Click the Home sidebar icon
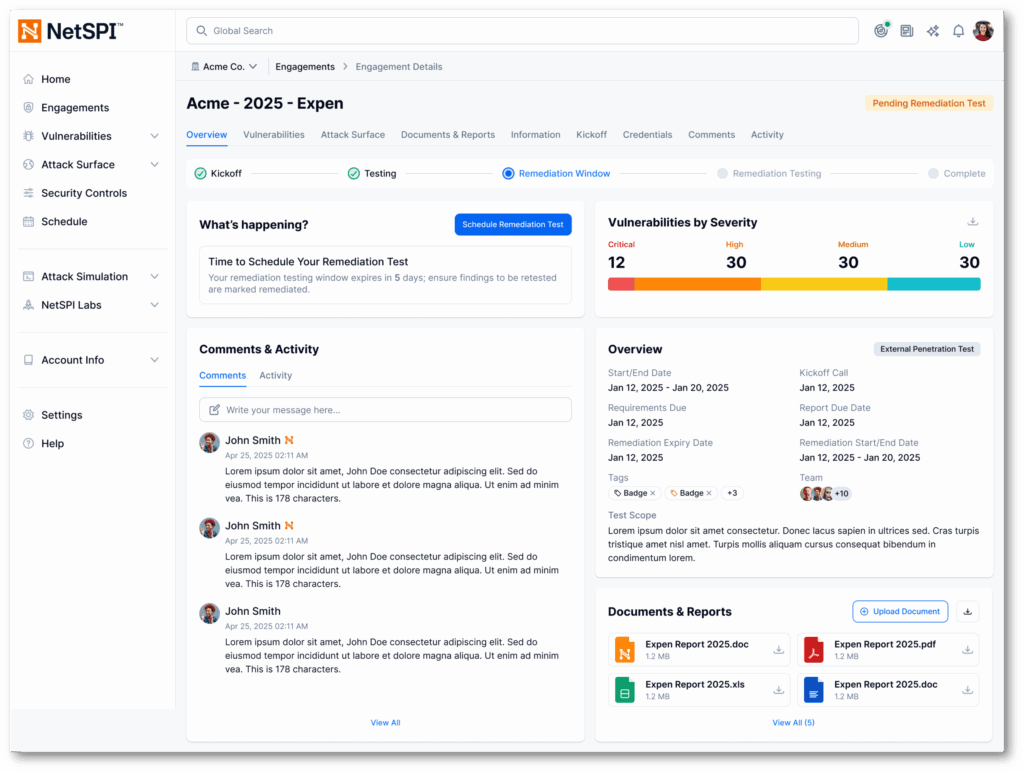This screenshot has height=772, width=1024. 28,79
